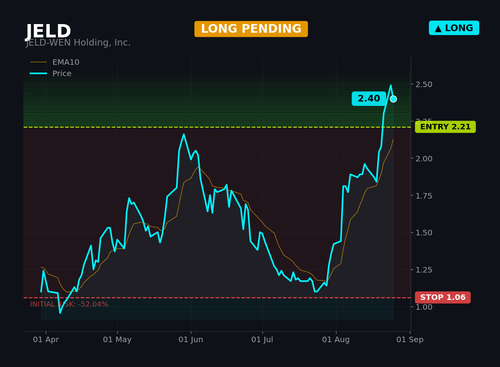
Task: Click the LONG PENDING status badge
Action: 251,29
